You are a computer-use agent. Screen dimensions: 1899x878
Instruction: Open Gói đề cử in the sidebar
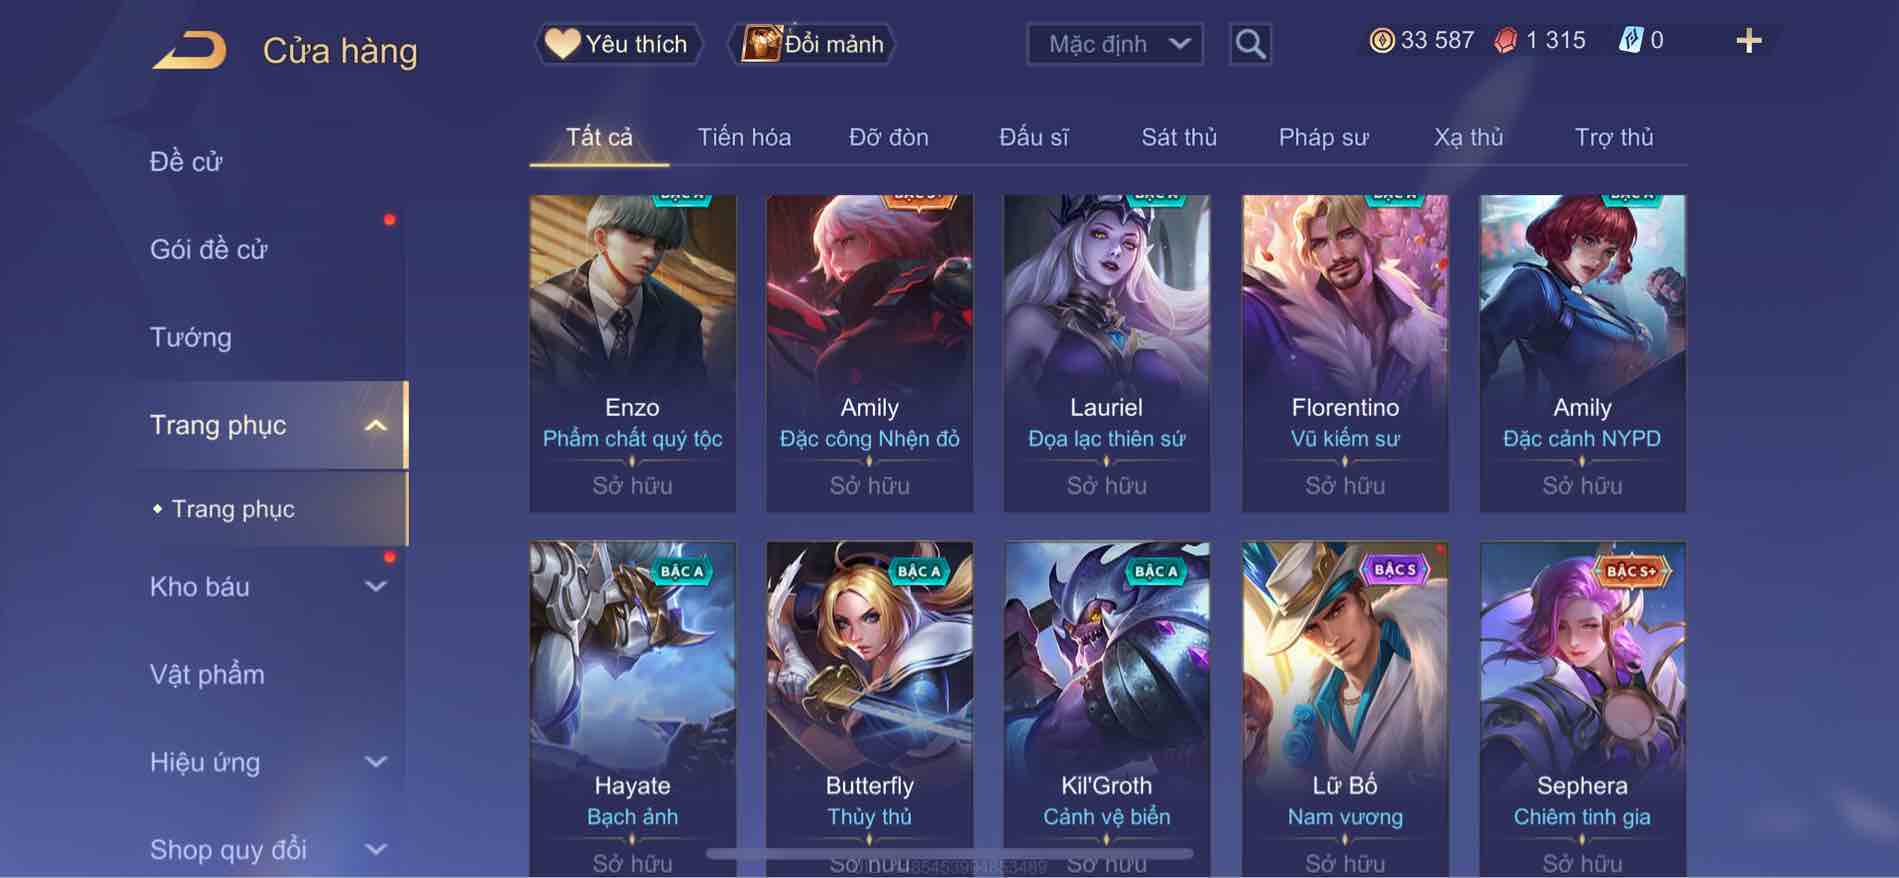(x=209, y=249)
